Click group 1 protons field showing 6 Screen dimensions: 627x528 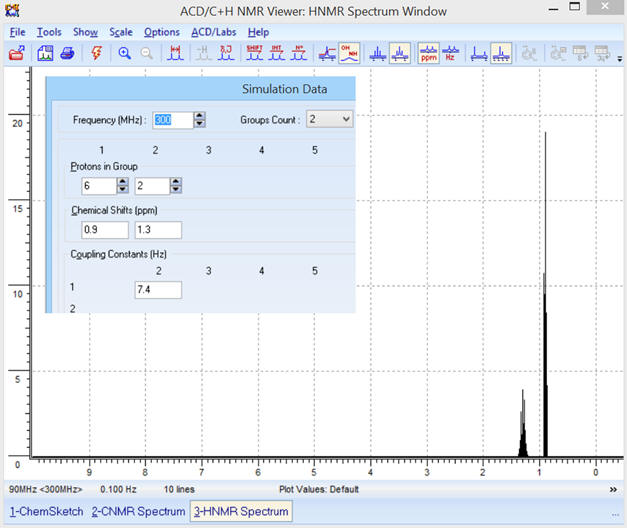[x=99, y=186]
